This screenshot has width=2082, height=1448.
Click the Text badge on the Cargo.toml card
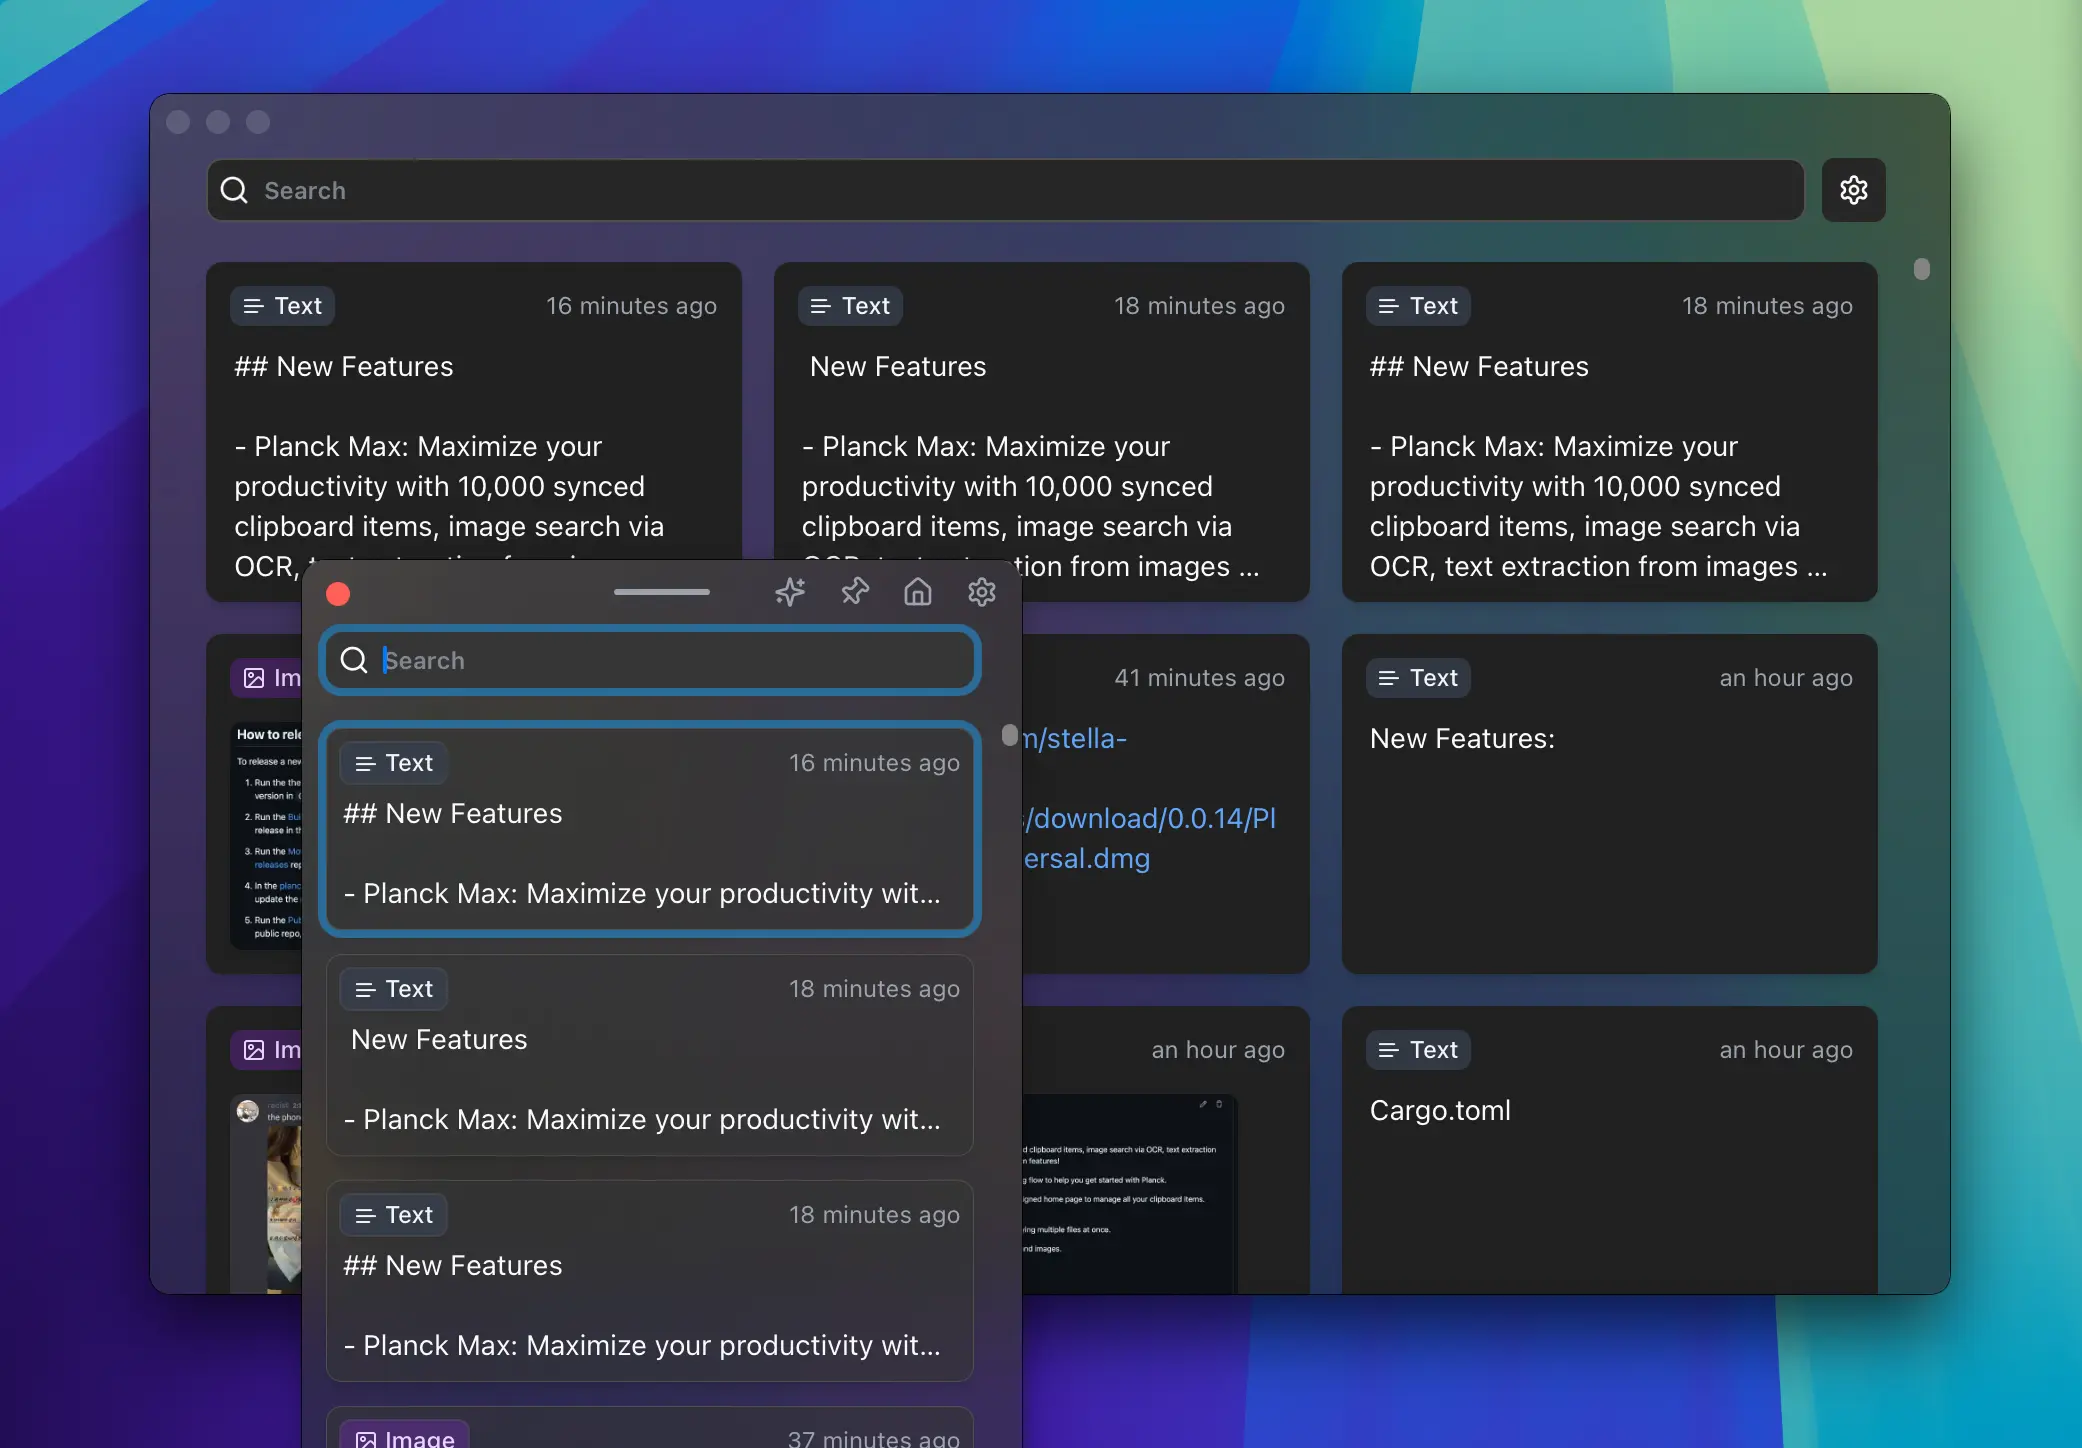(1418, 1049)
